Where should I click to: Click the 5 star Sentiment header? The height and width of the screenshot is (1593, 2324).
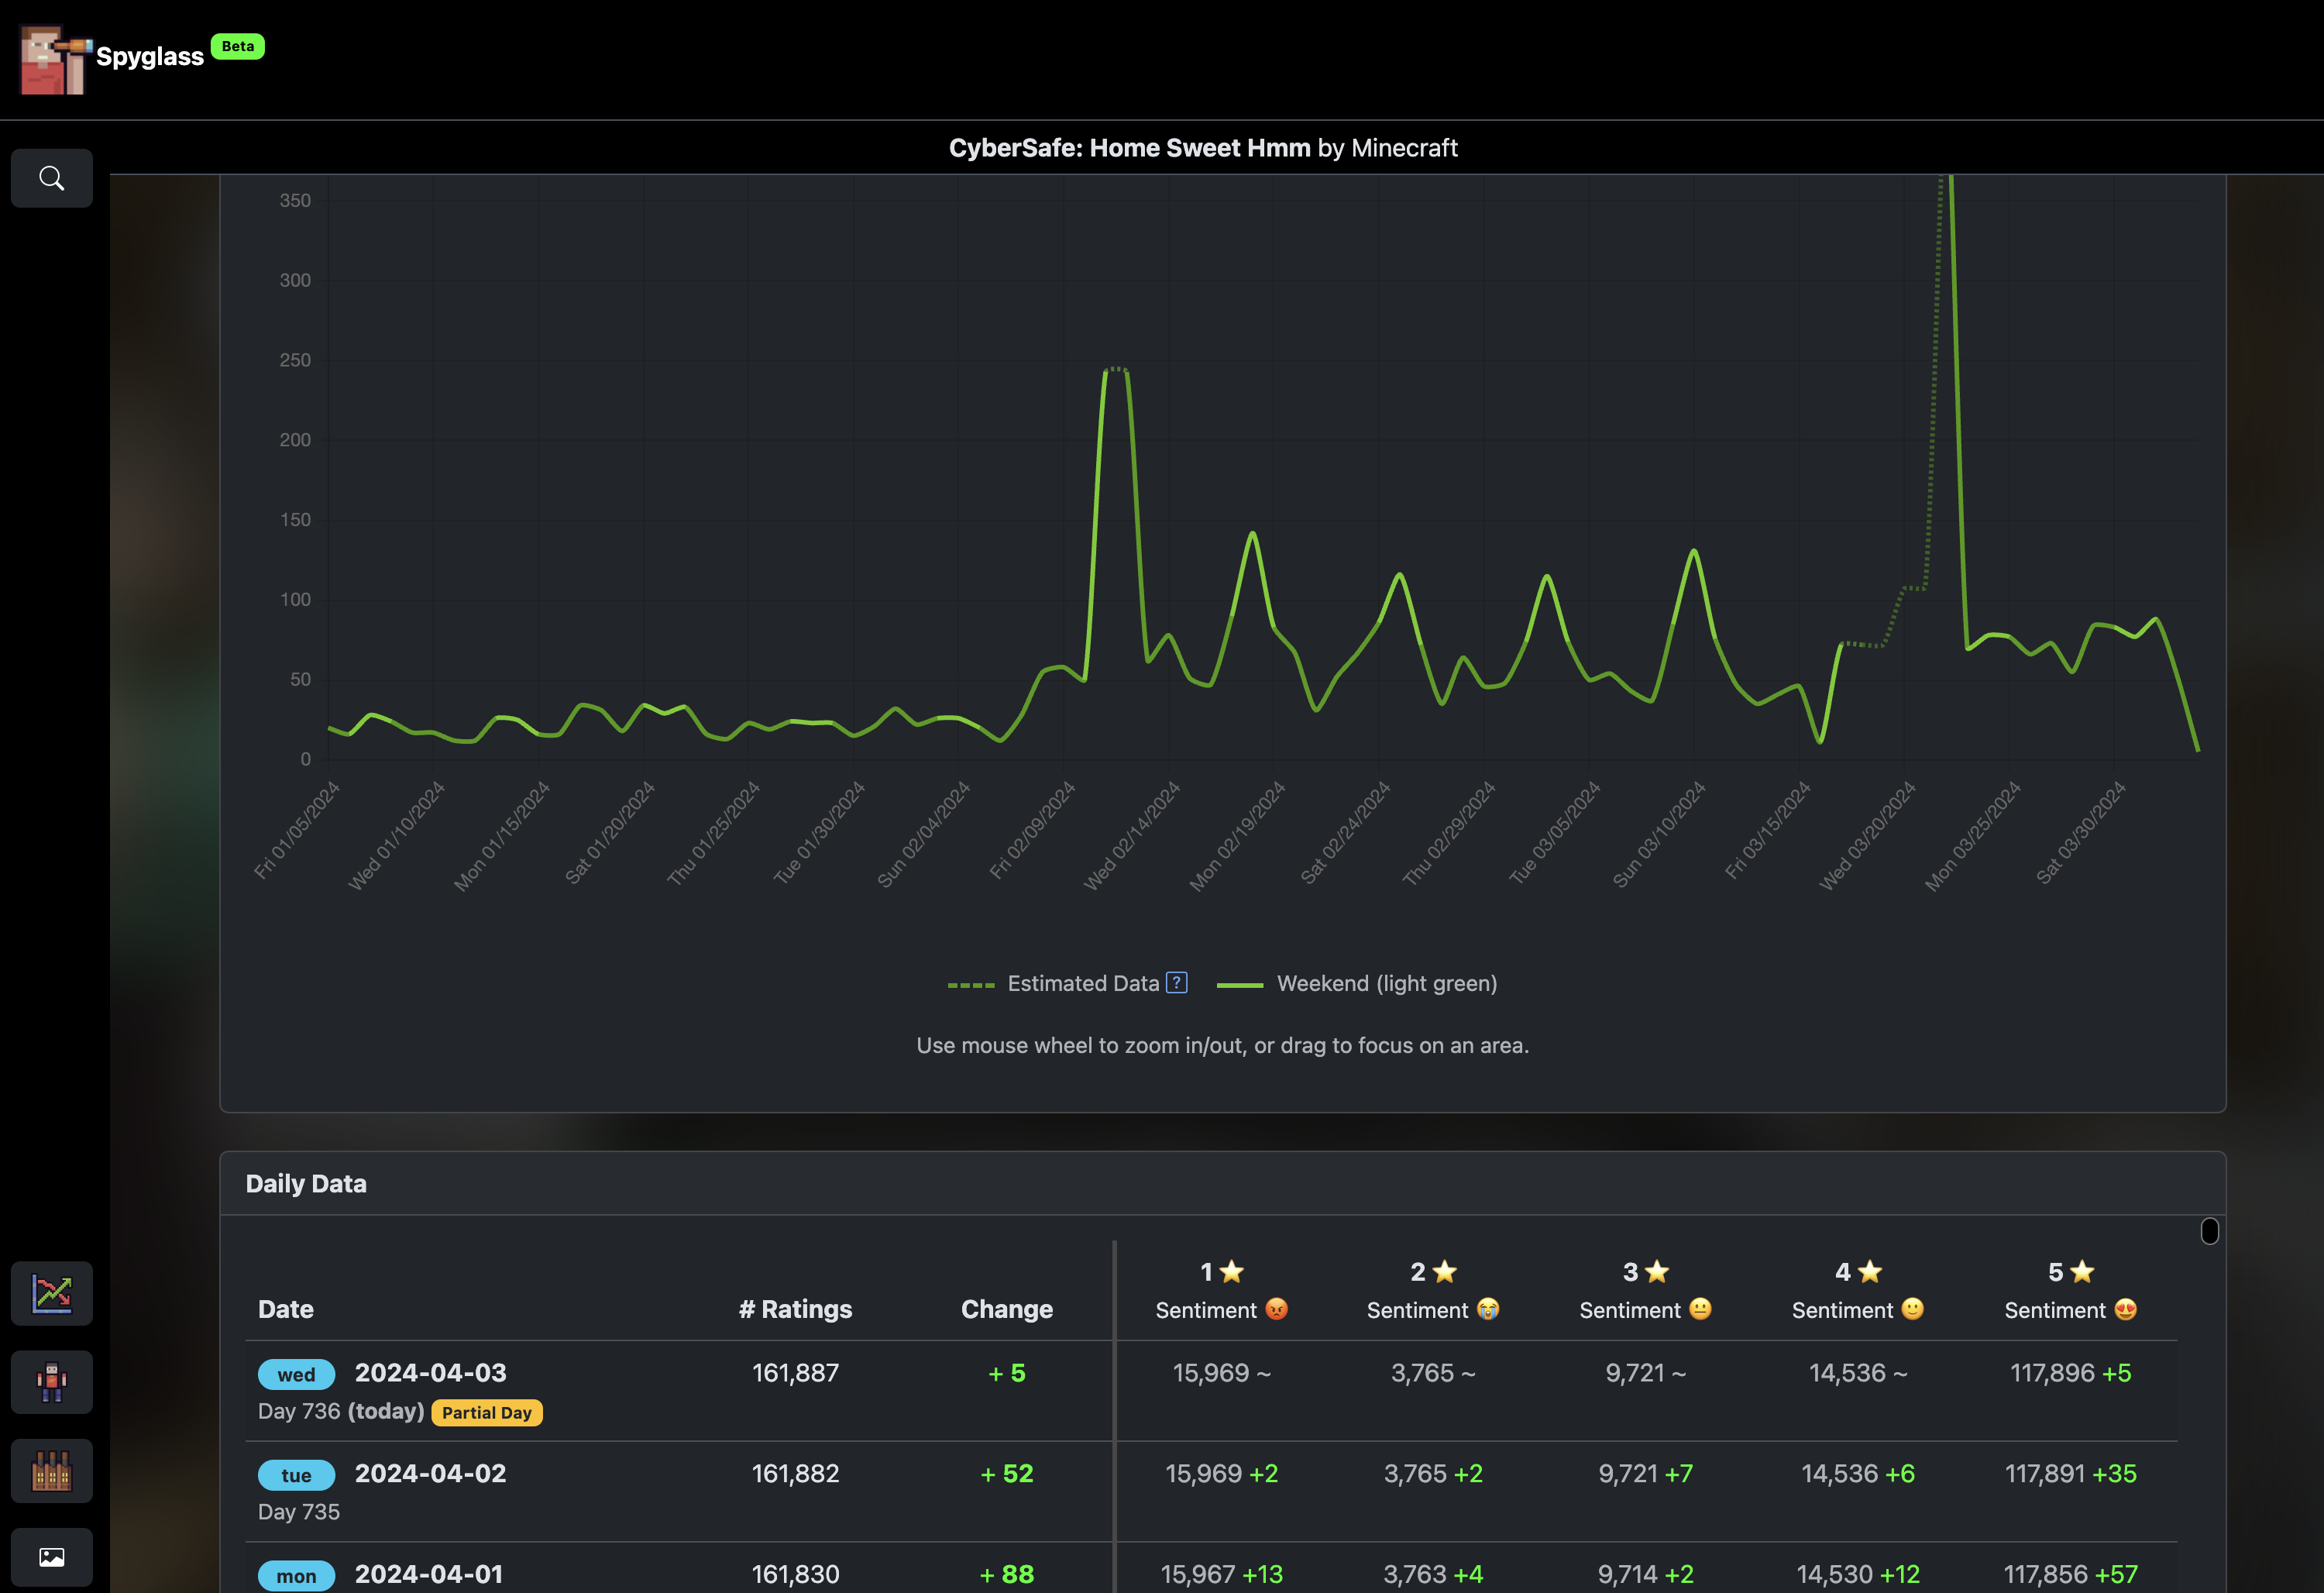click(x=2071, y=1290)
